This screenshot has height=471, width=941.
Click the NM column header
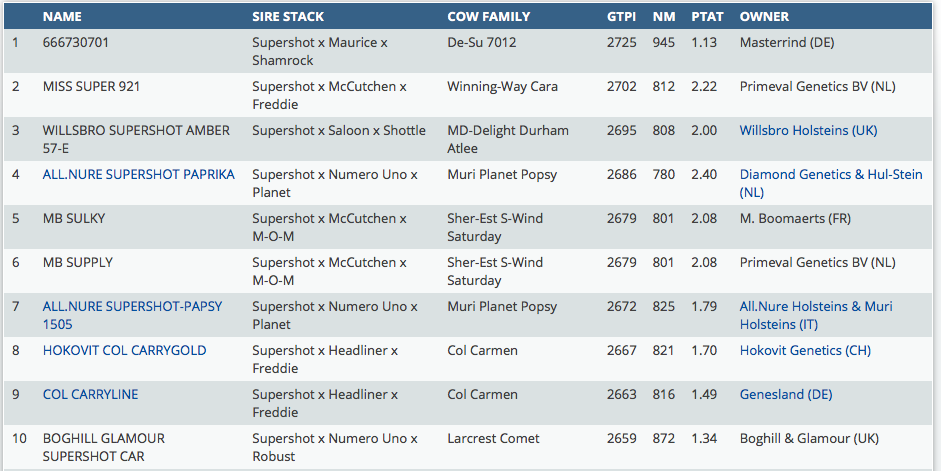pos(663,17)
